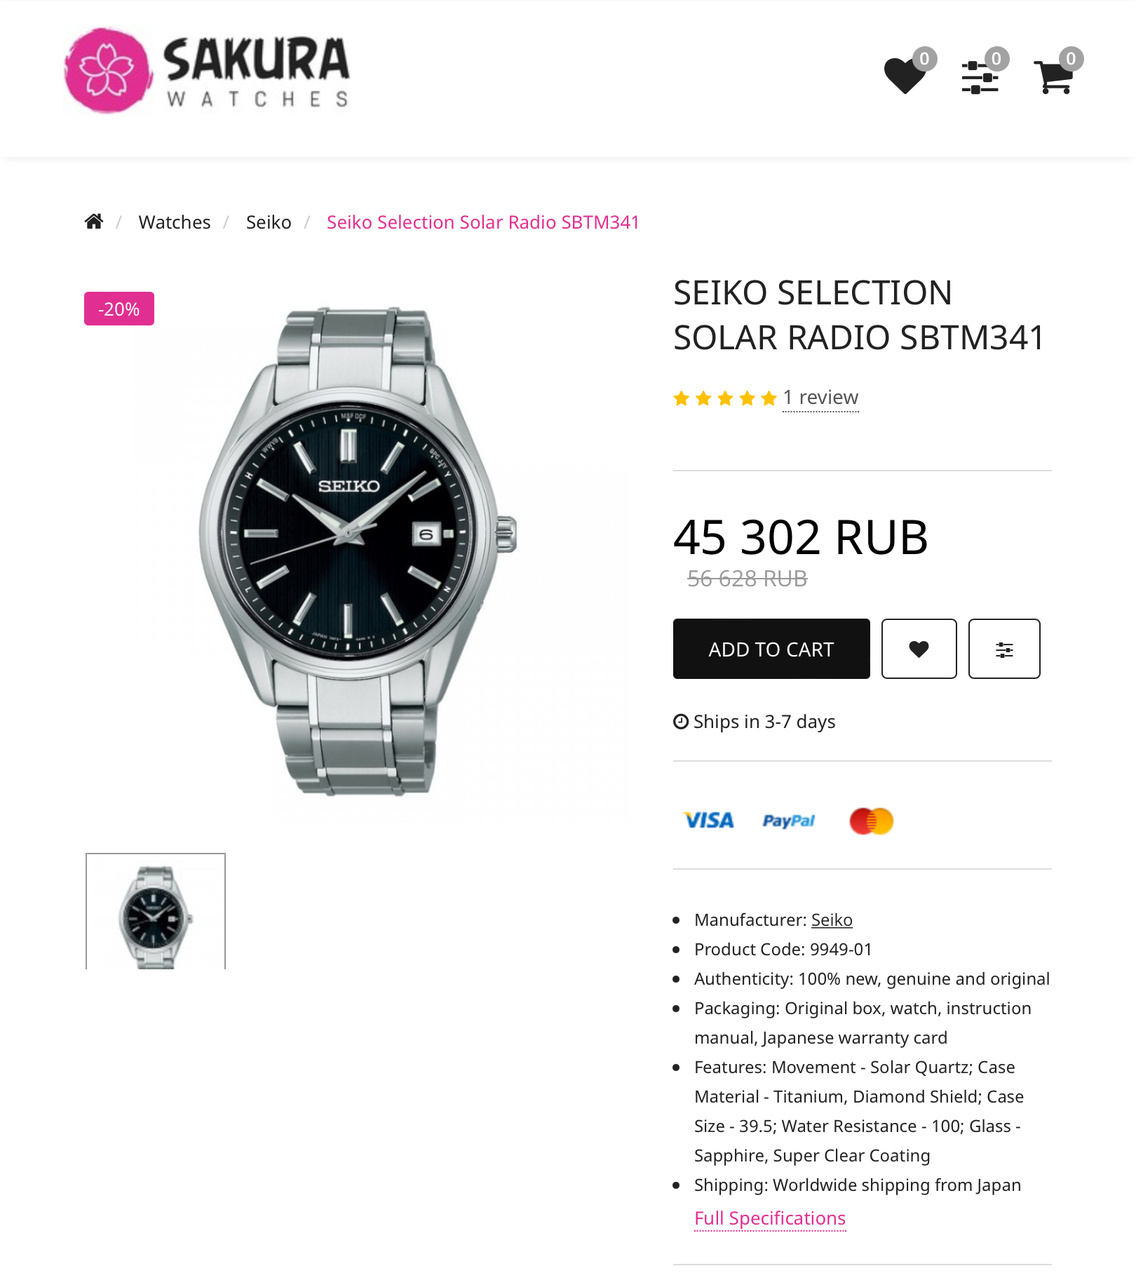Select the watch thumbnail image
The width and height of the screenshot is (1136, 1280).
point(155,911)
